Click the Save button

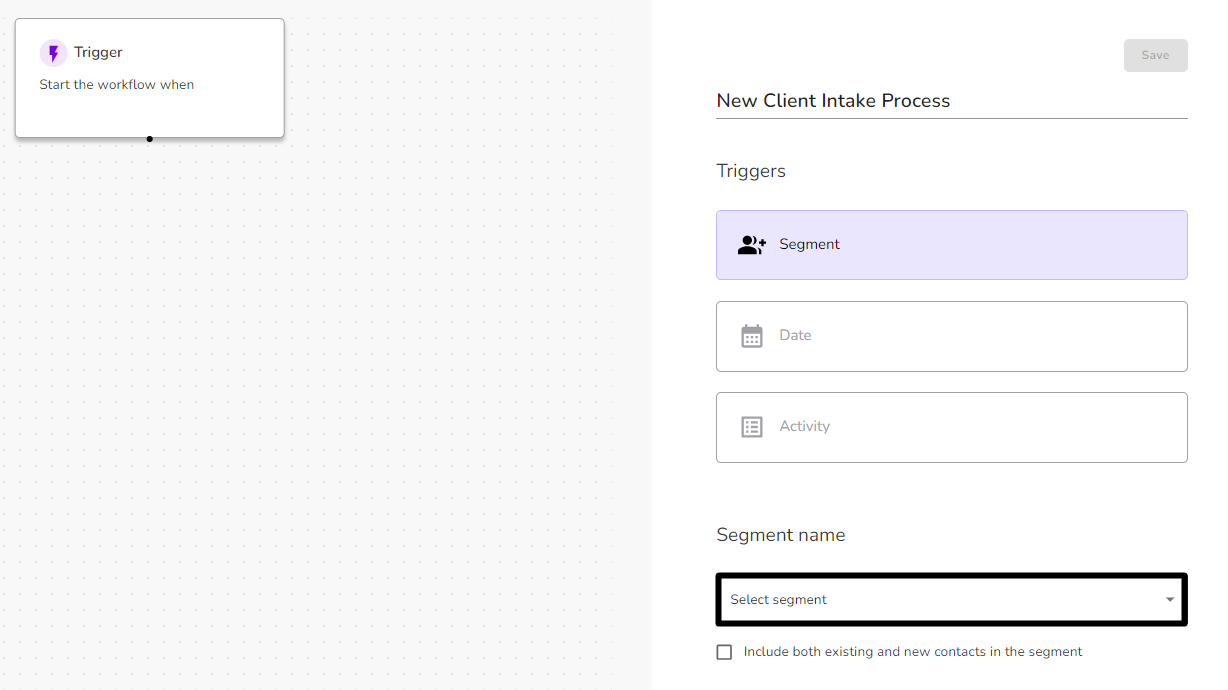coord(1155,55)
